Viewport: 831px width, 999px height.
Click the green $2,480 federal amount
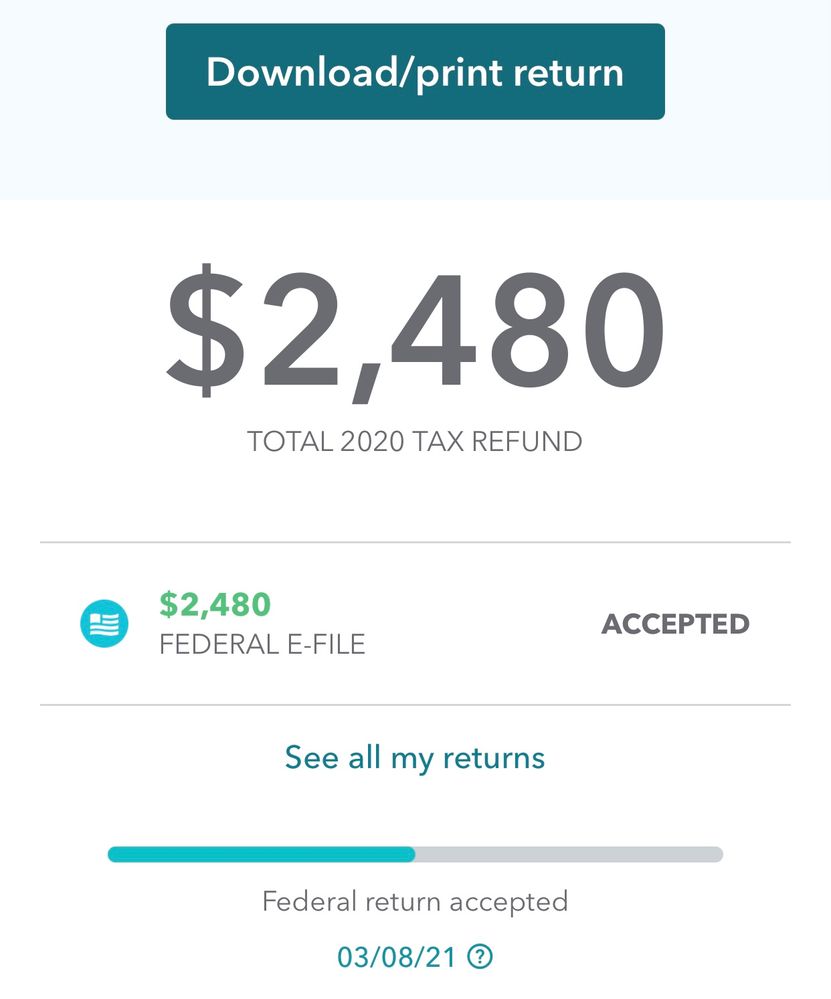coord(215,604)
